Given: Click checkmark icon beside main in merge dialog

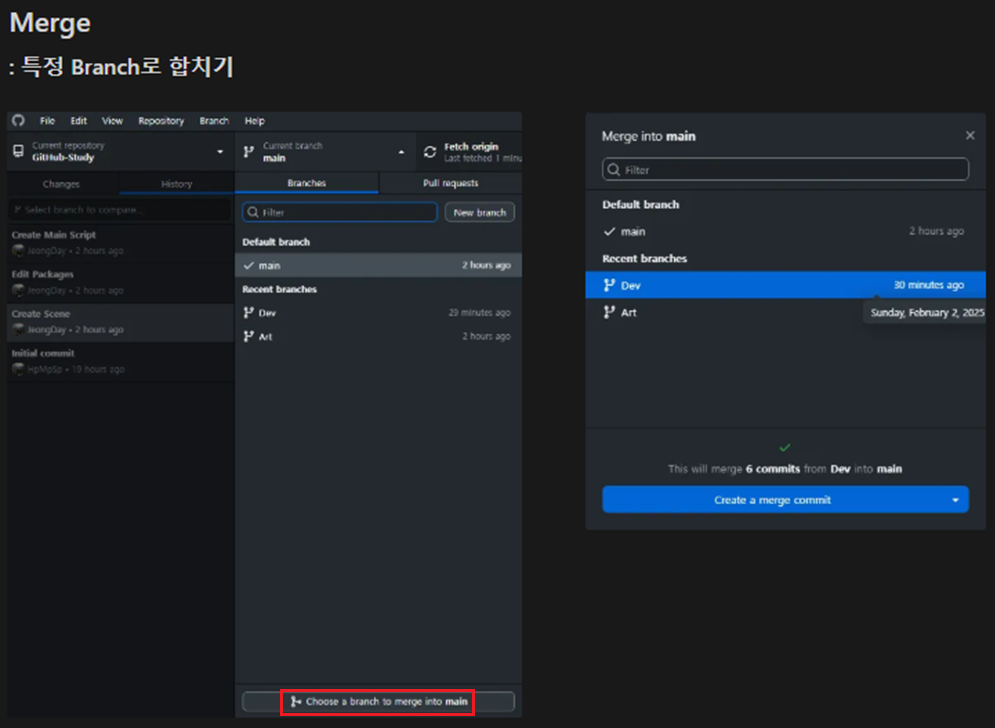Looking at the screenshot, I should pos(609,231).
